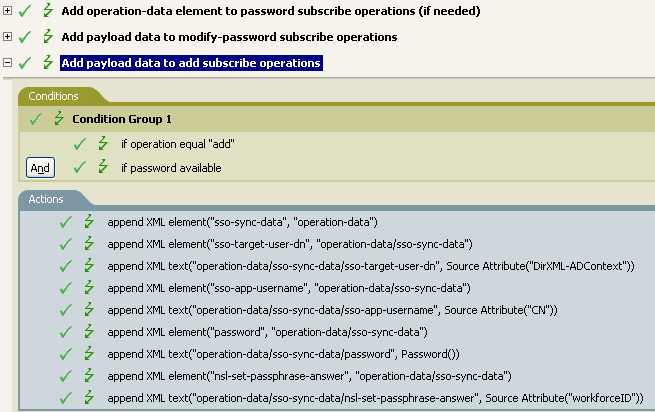Click lightning icon for 'if operation equal add'
Screen dimensions: 655x412
pyautogui.click(x=102, y=144)
